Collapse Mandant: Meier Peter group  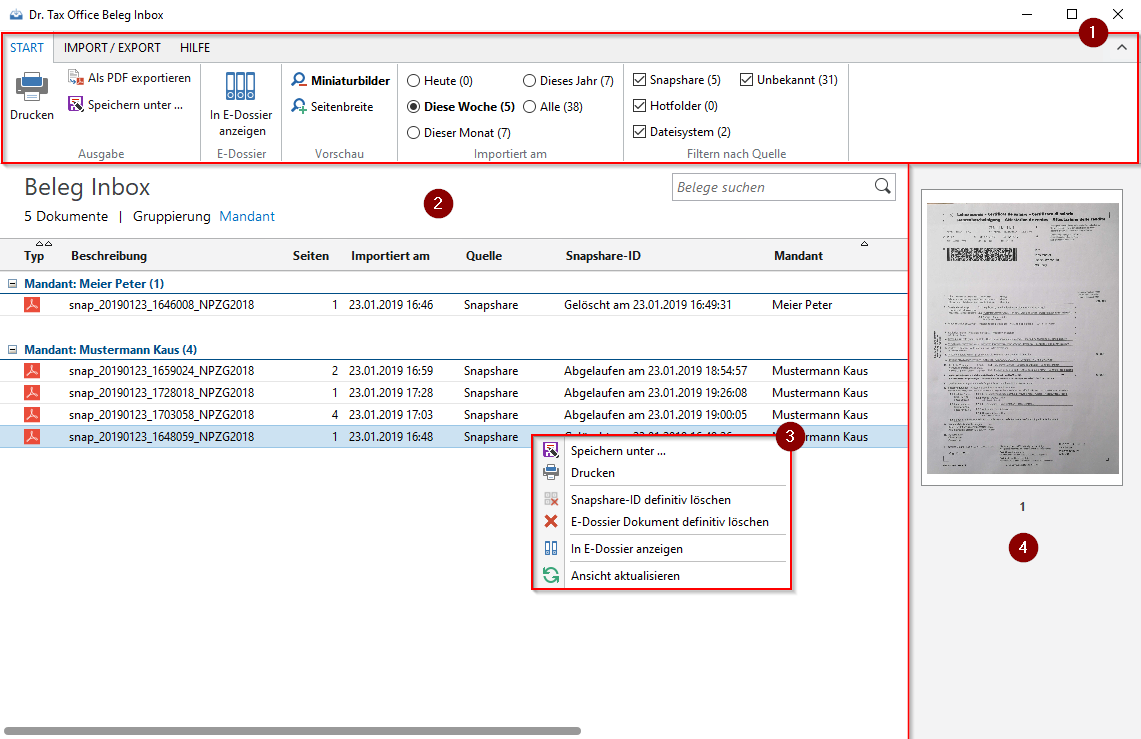[x=12, y=284]
